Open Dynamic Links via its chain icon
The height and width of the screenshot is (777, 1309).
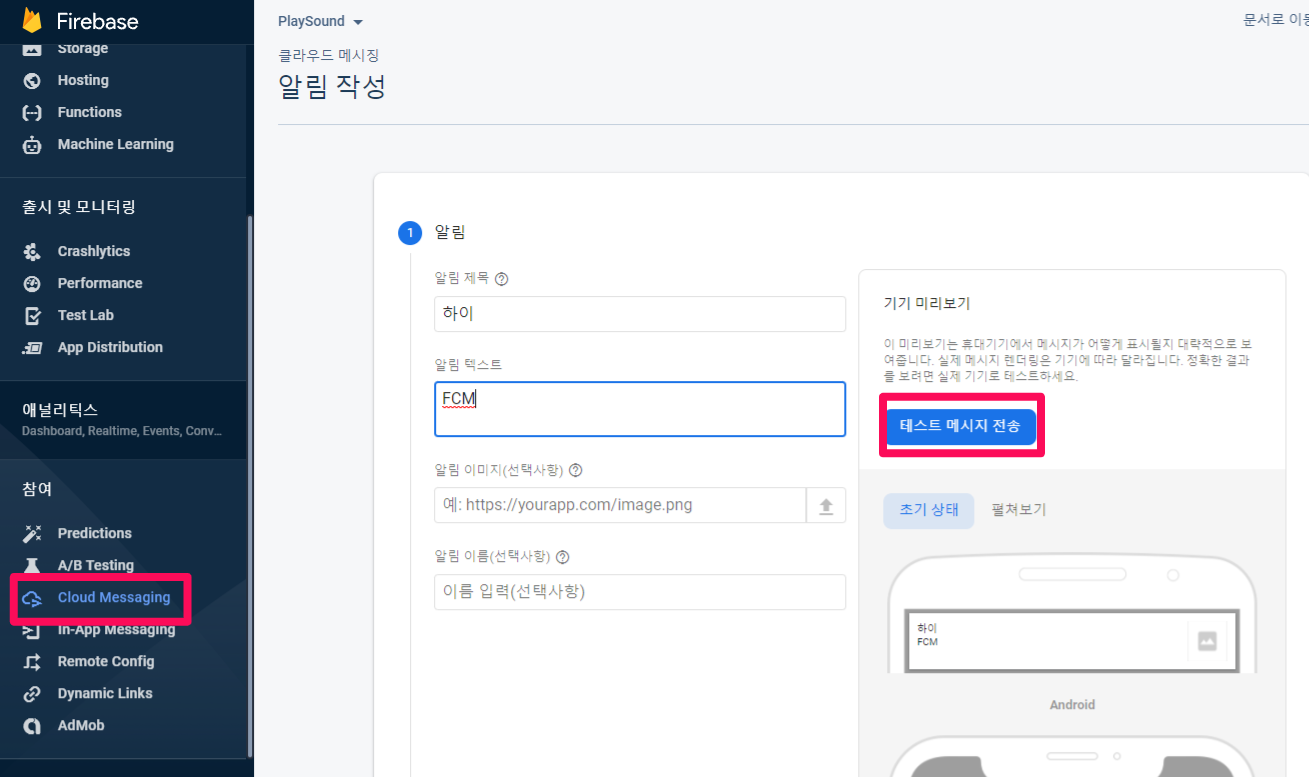(32, 693)
